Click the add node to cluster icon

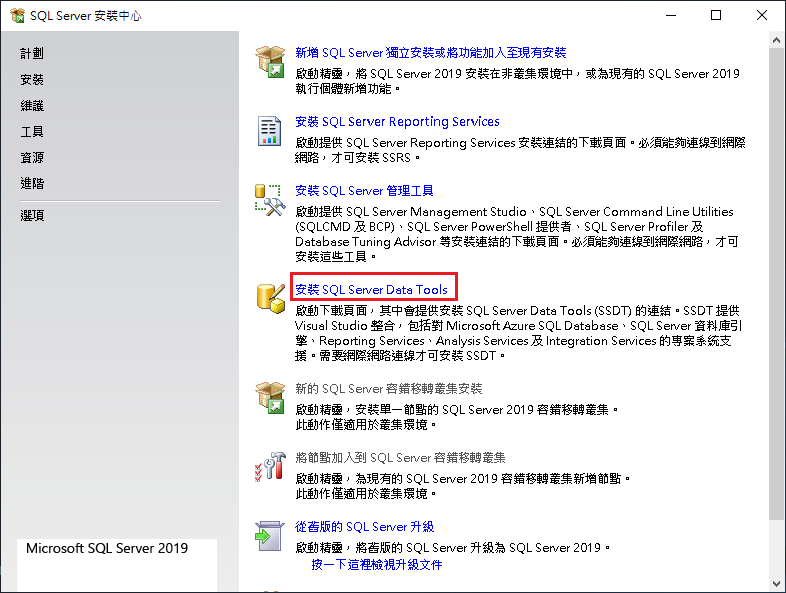270,466
